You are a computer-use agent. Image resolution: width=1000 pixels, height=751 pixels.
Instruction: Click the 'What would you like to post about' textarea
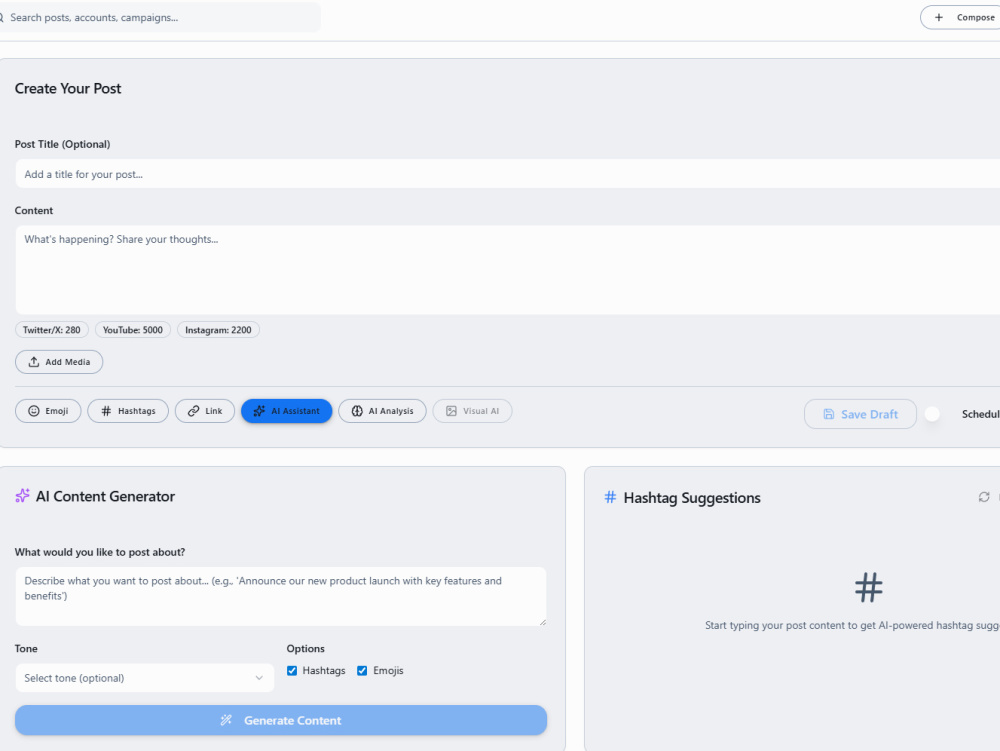pos(281,596)
